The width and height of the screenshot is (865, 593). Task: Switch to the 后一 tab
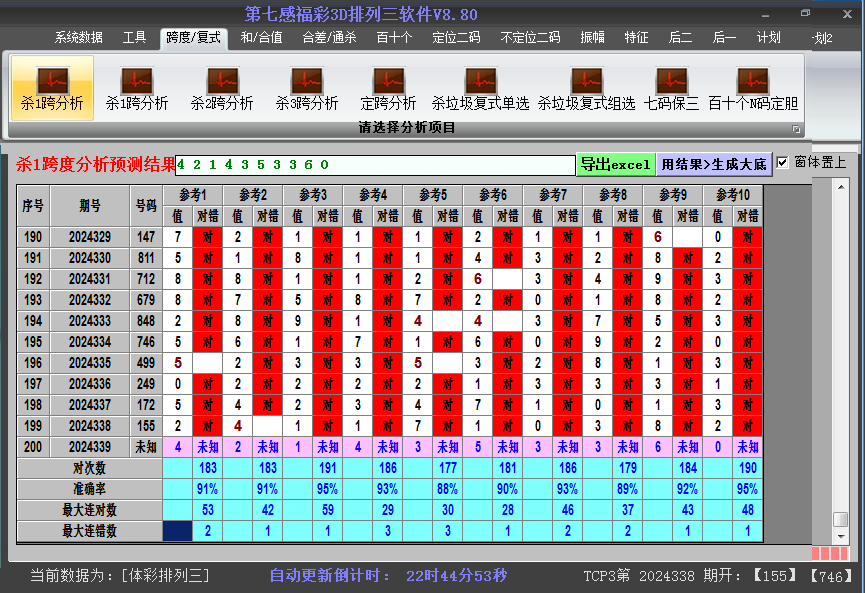pos(724,38)
